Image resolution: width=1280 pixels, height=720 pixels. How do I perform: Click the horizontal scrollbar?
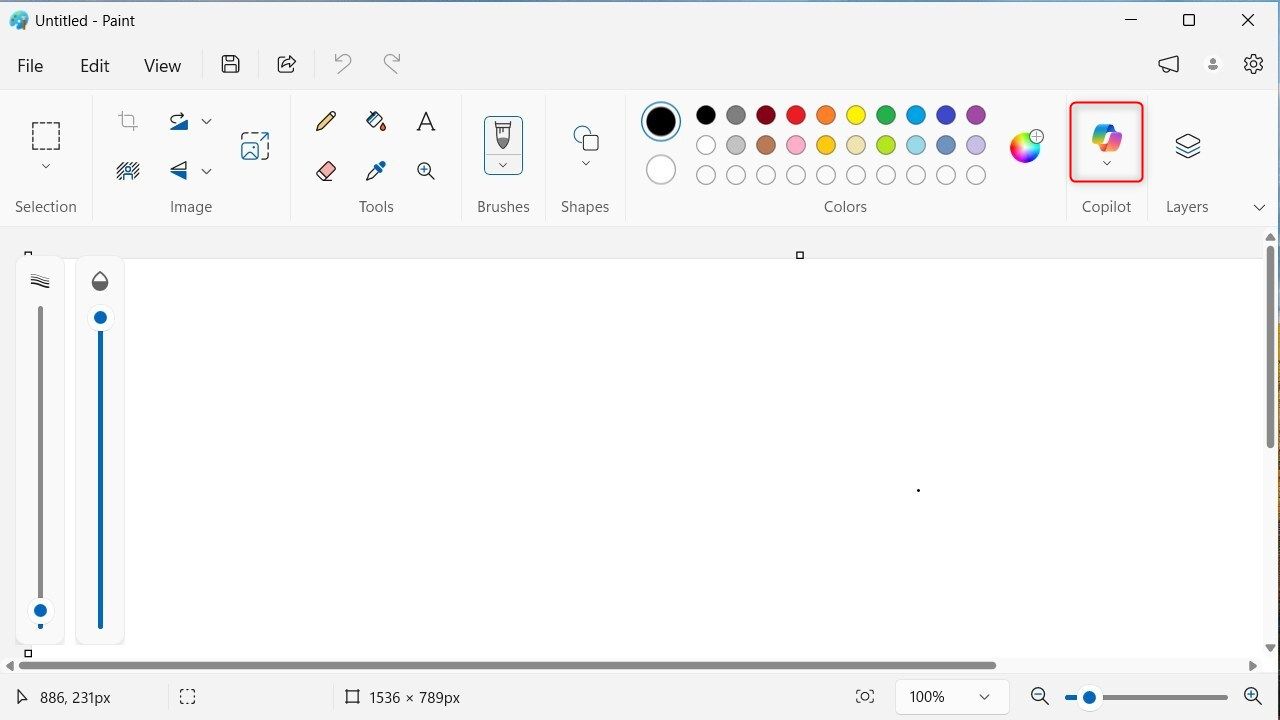(x=508, y=665)
